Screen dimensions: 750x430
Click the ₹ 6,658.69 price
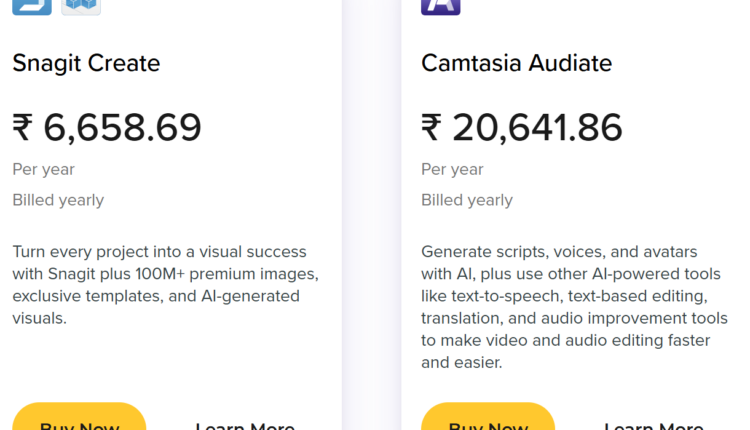point(107,128)
